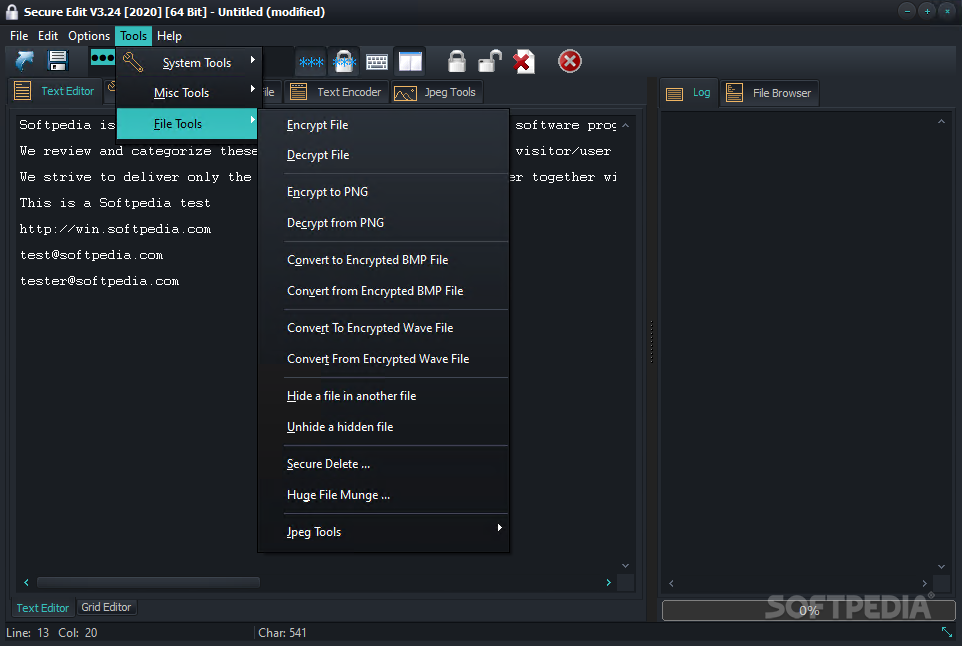This screenshot has height=646, width=962.
Task: Click the editor scroll right arrow
Action: (609, 582)
